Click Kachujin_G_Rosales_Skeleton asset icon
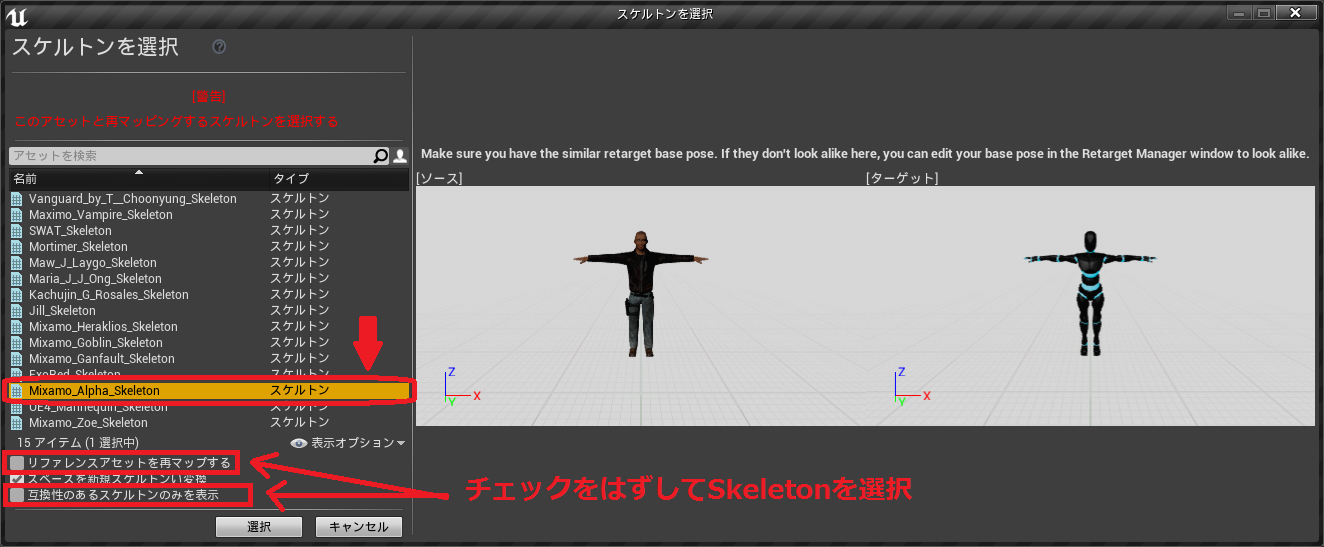Image resolution: width=1324 pixels, height=547 pixels. [x=16, y=295]
